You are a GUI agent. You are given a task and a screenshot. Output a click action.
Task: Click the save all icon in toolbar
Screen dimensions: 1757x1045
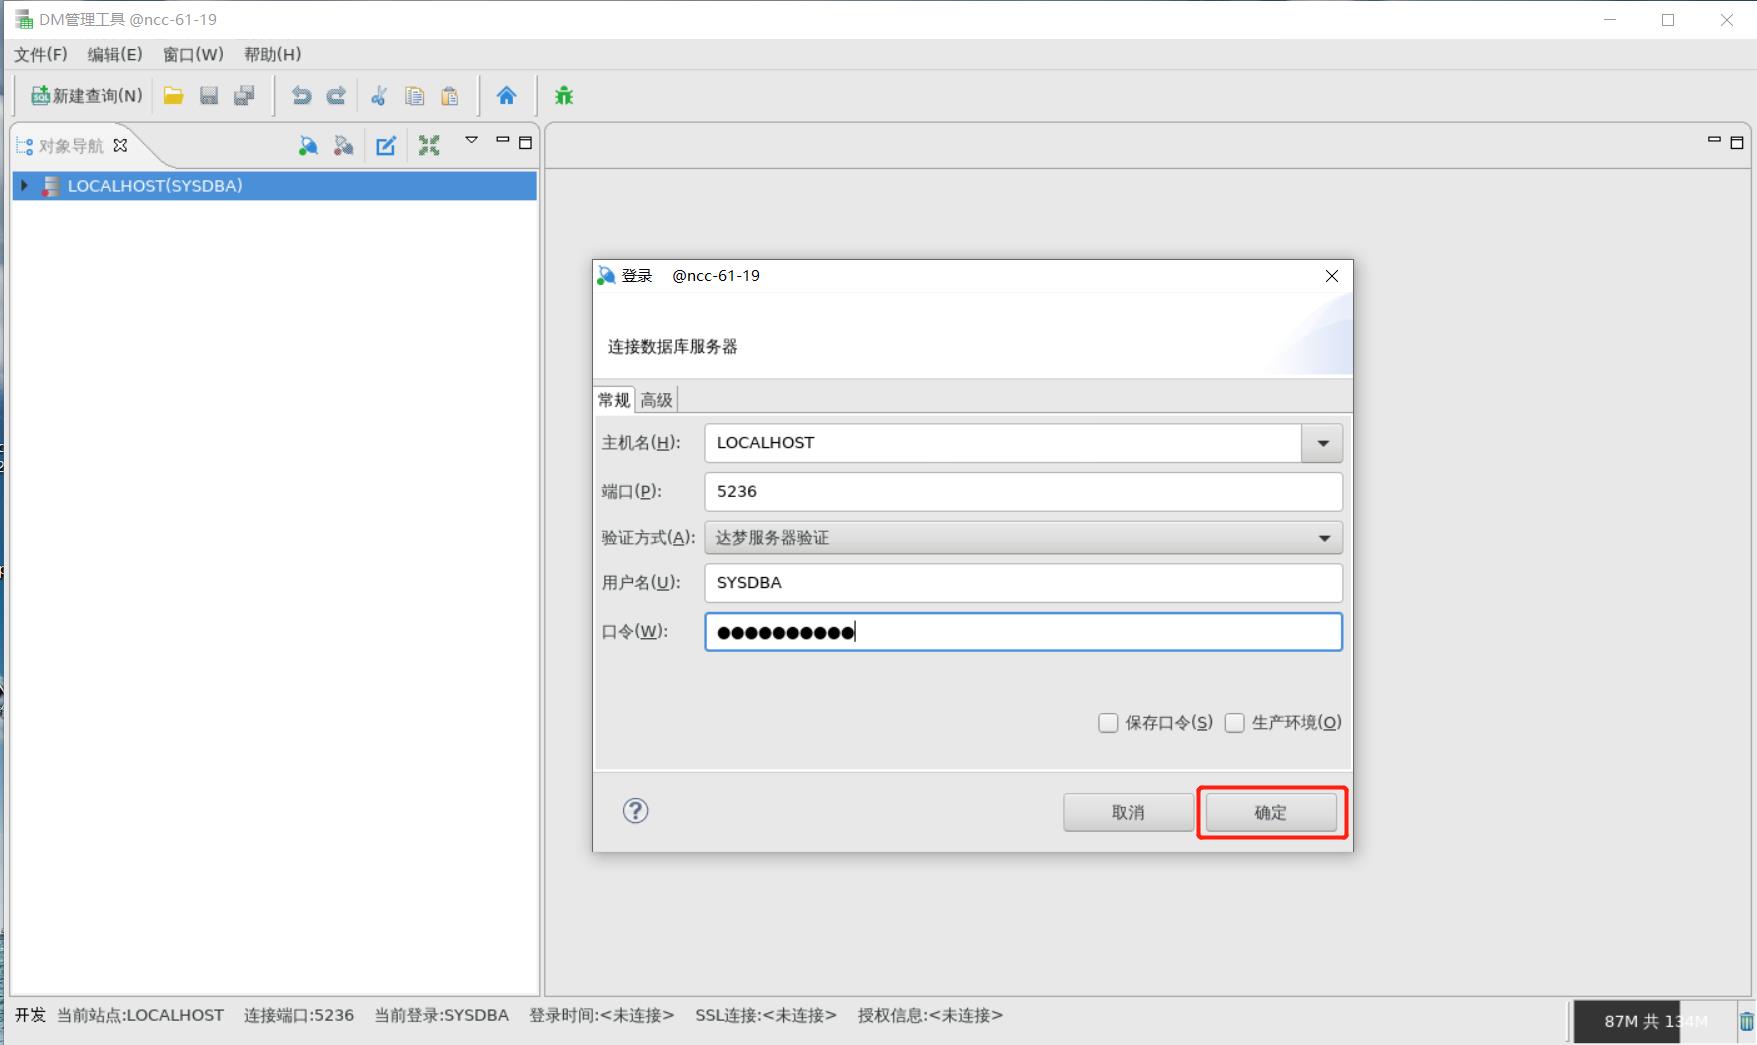(x=244, y=96)
